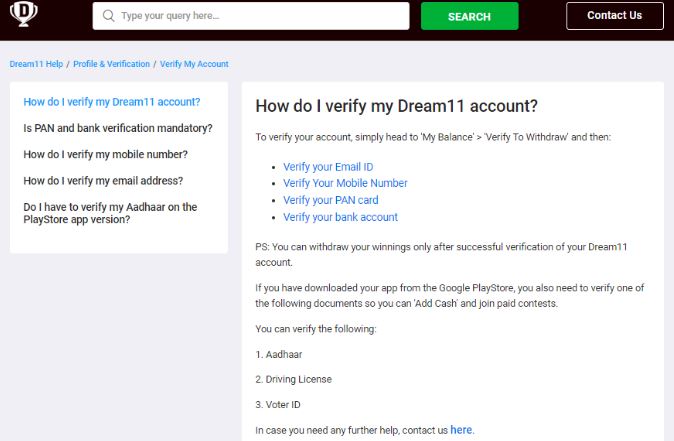Open 'How do I verify my email address?'
This screenshot has width=674, height=441.
[x=103, y=181]
